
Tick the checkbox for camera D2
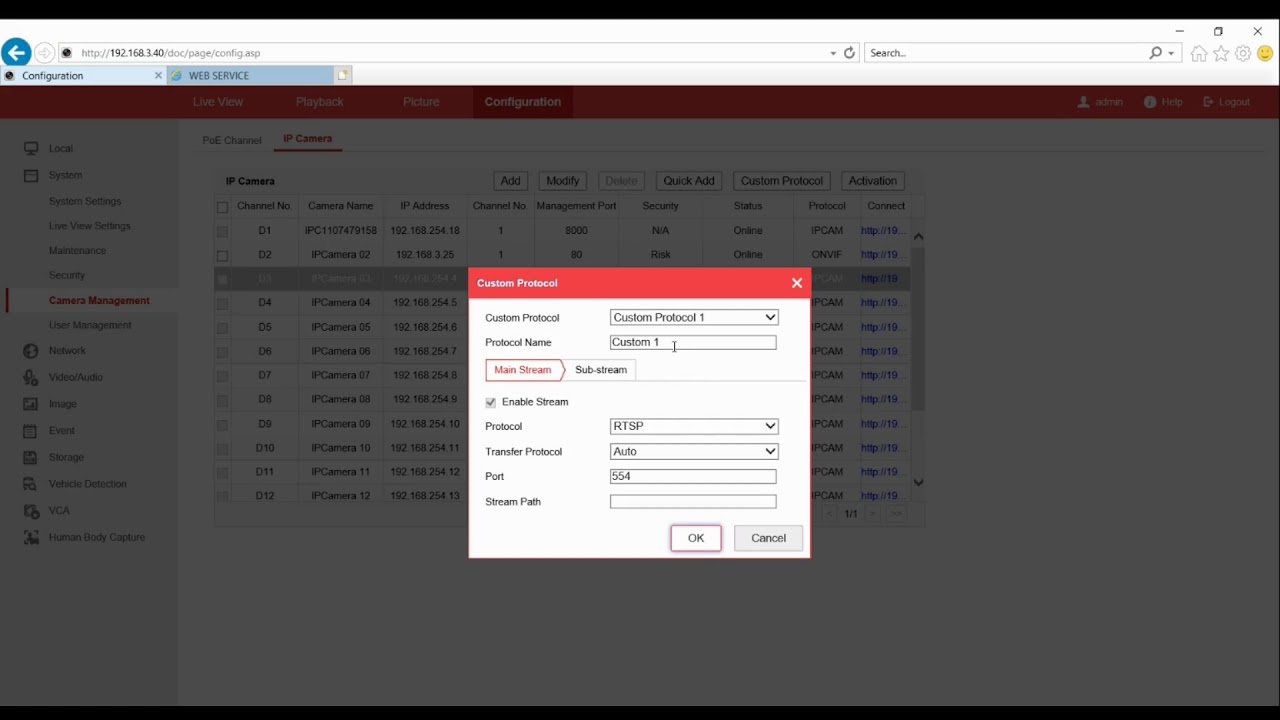(x=222, y=255)
